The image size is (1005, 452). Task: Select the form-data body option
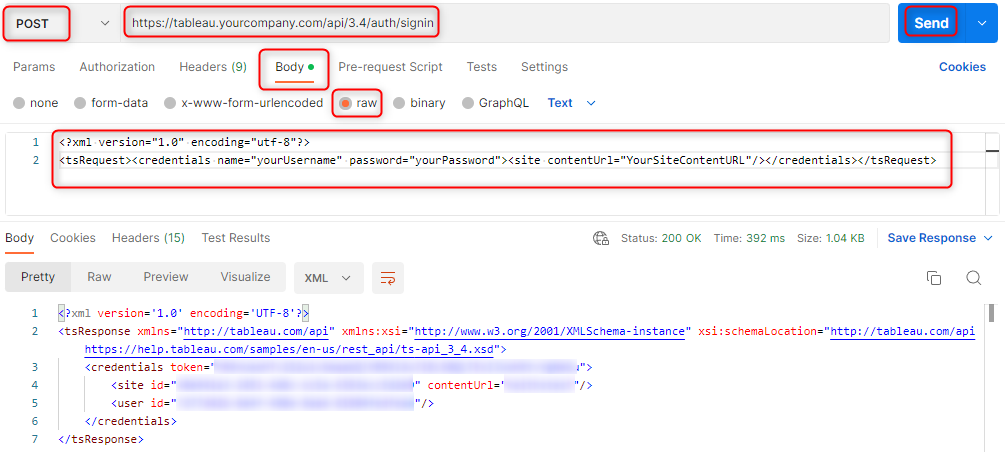[112, 103]
